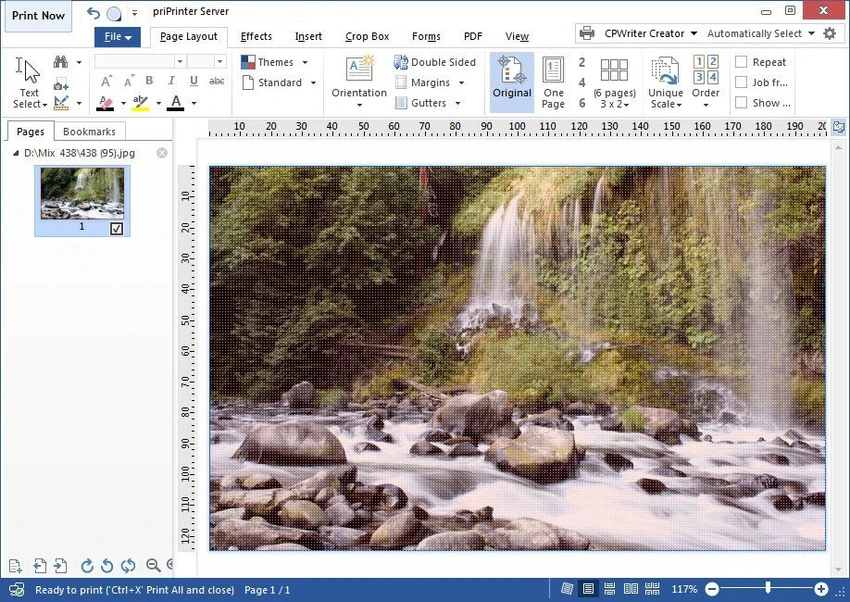Select the One Page layout
The height and width of the screenshot is (602, 850).
point(553,82)
